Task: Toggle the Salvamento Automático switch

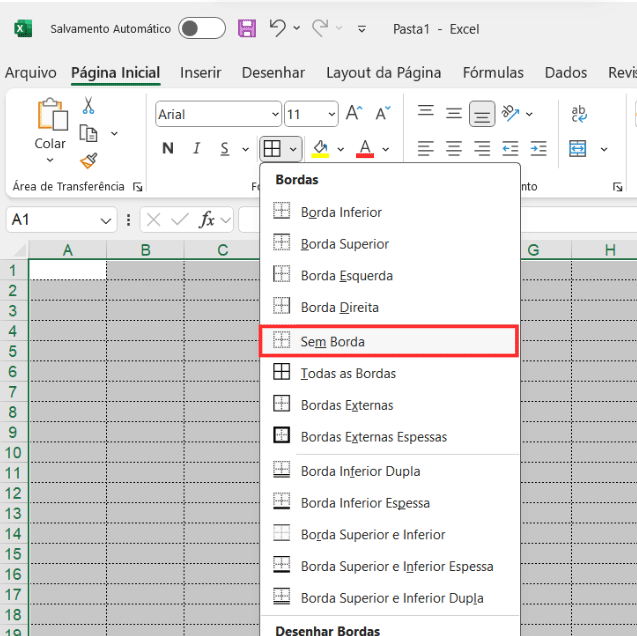Action: click(201, 29)
